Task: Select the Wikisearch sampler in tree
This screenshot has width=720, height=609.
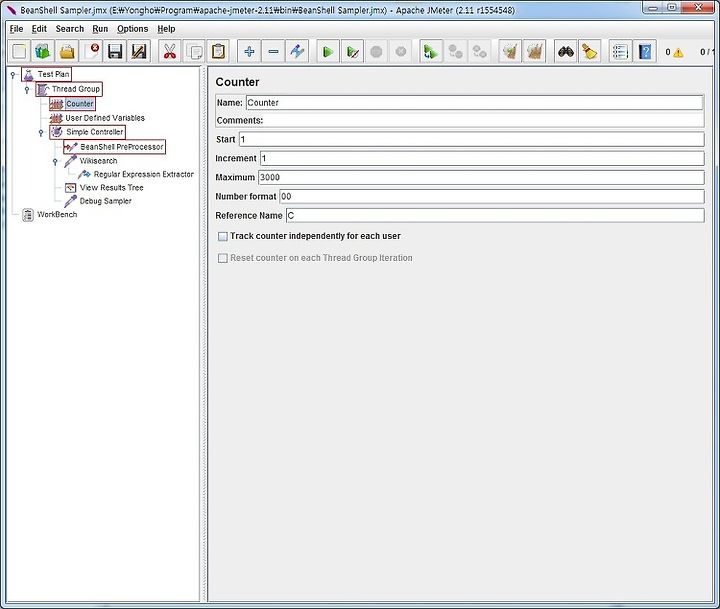Action: [91, 161]
